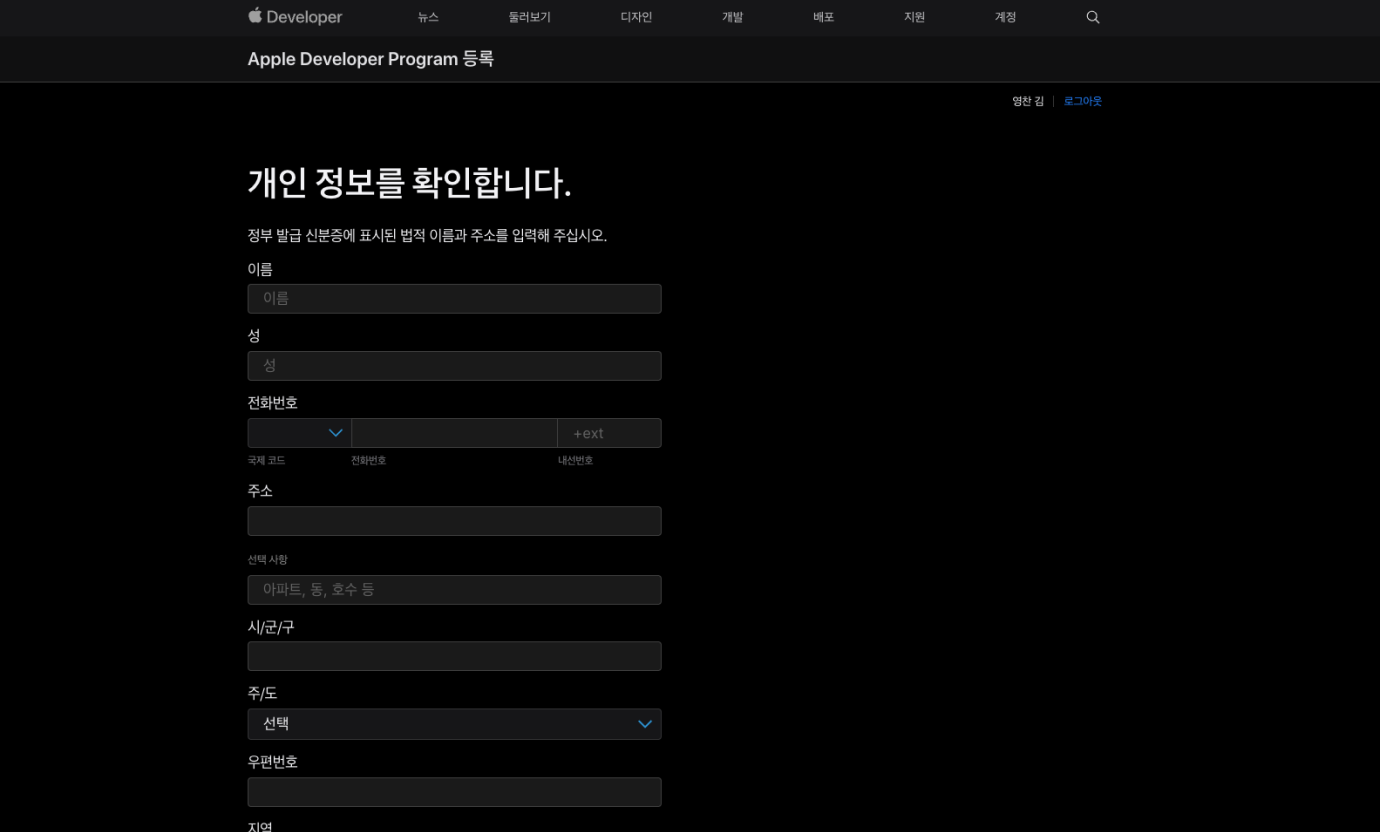The image size is (1380, 832).
Task: Focus the 성 input field
Action: tap(454, 366)
